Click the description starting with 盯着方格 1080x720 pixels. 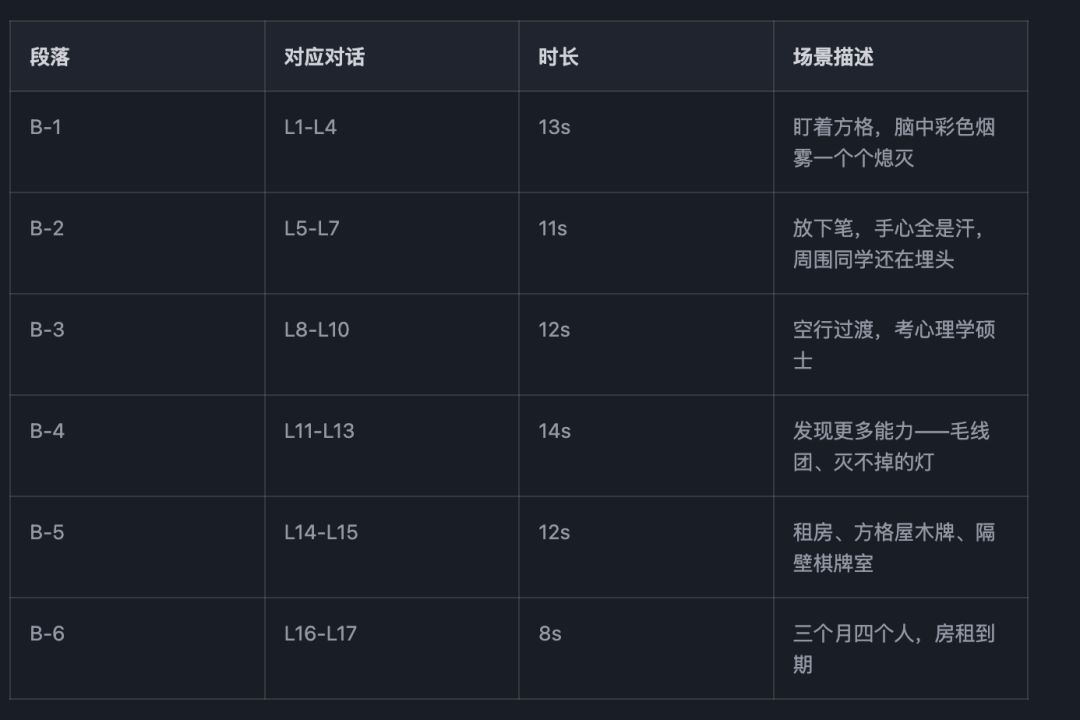pyautogui.click(x=893, y=142)
